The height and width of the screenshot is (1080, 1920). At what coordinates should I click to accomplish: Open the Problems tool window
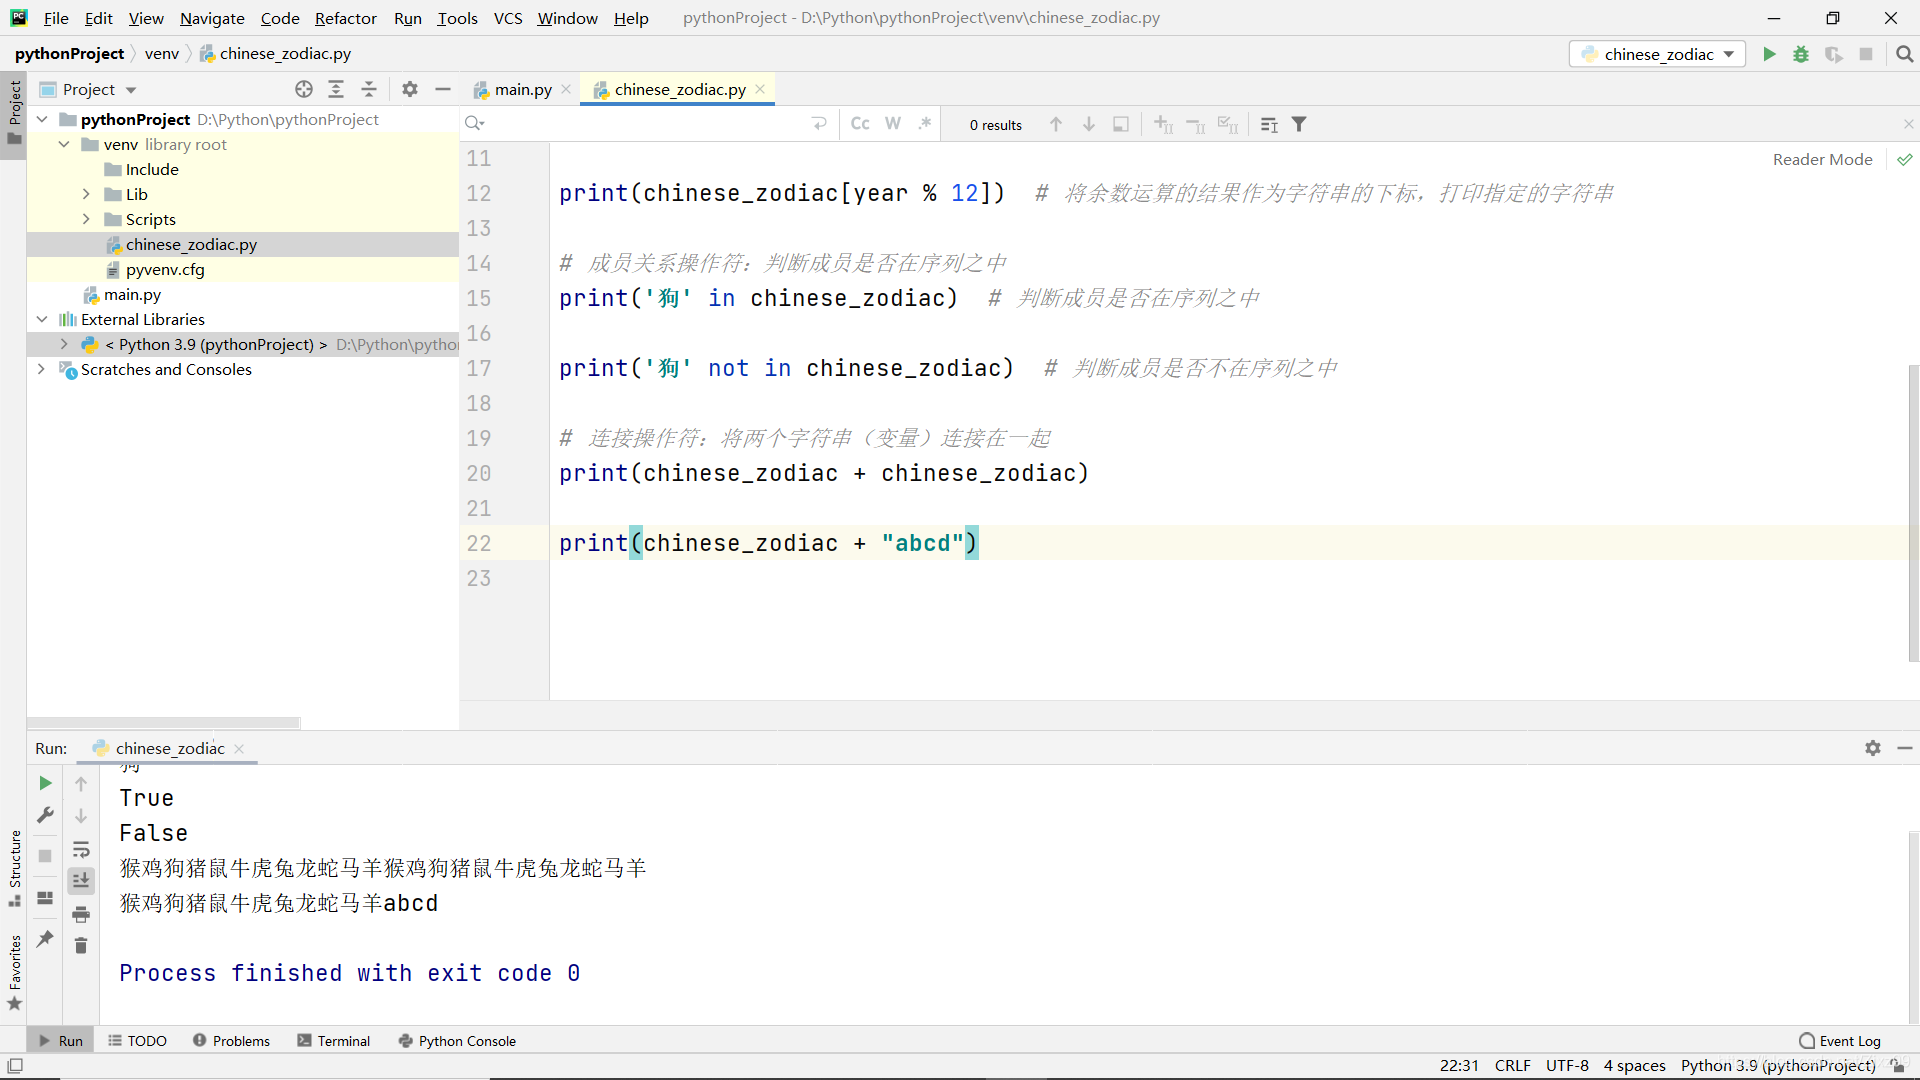231,1041
